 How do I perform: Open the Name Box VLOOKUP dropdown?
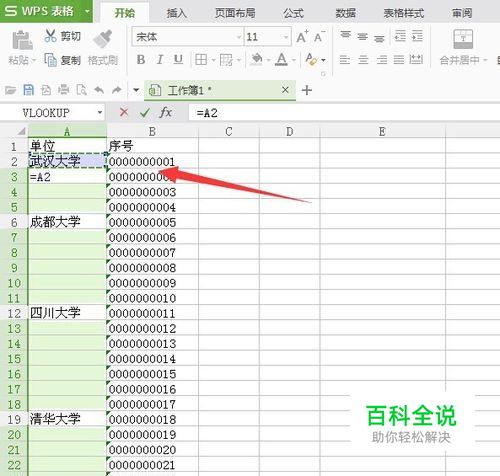100,113
